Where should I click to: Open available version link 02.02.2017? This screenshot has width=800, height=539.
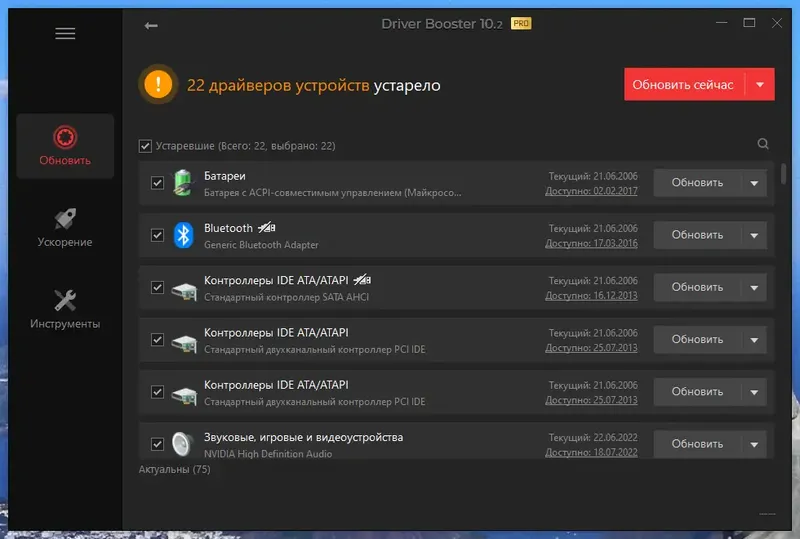(591, 191)
